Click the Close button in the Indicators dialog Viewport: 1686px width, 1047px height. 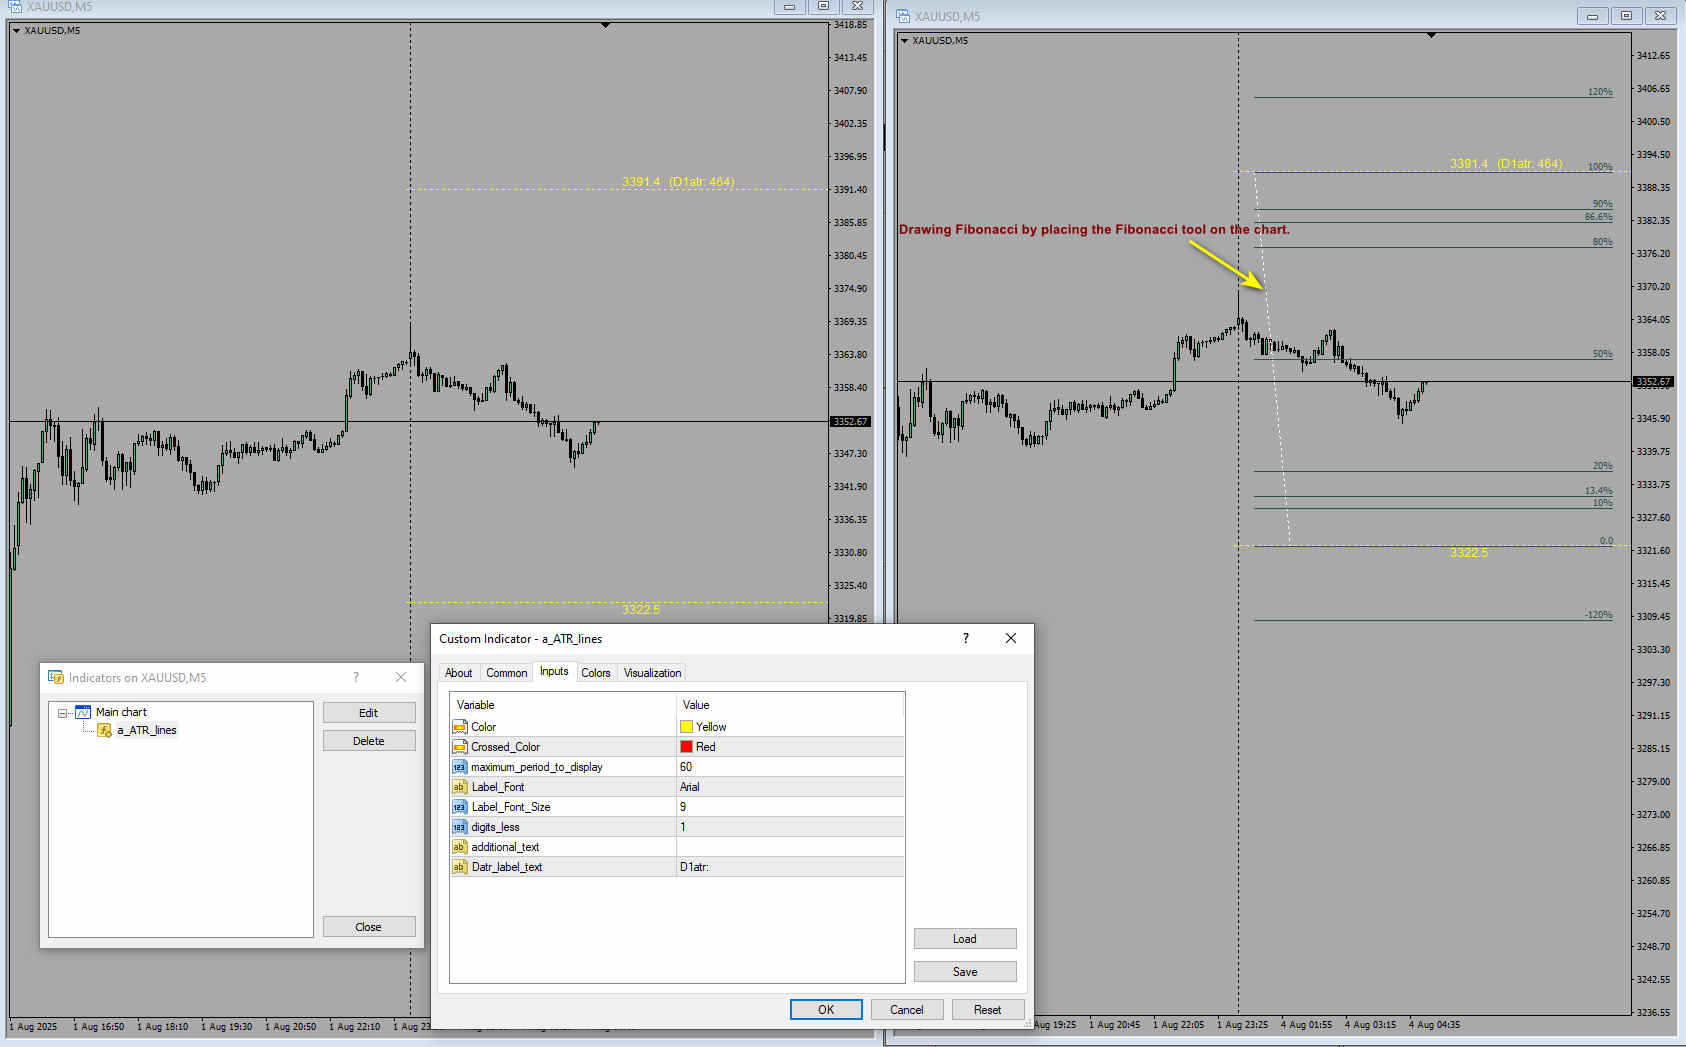(x=369, y=926)
